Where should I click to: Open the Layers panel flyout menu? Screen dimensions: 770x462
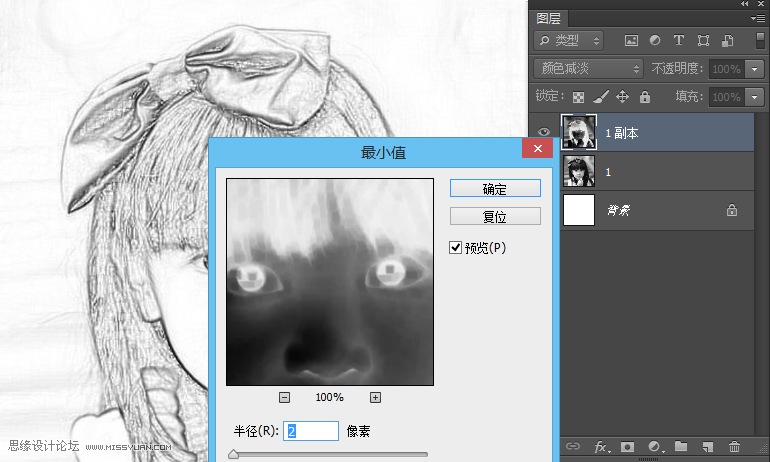pyautogui.click(x=757, y=19)
